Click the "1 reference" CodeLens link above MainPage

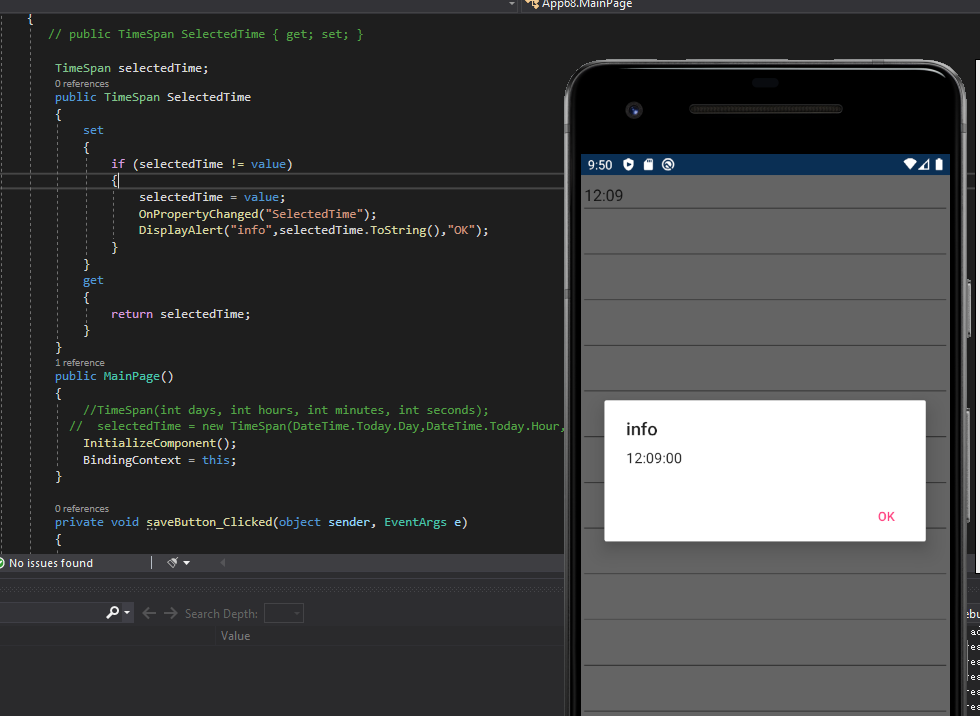tap(79, 363)
